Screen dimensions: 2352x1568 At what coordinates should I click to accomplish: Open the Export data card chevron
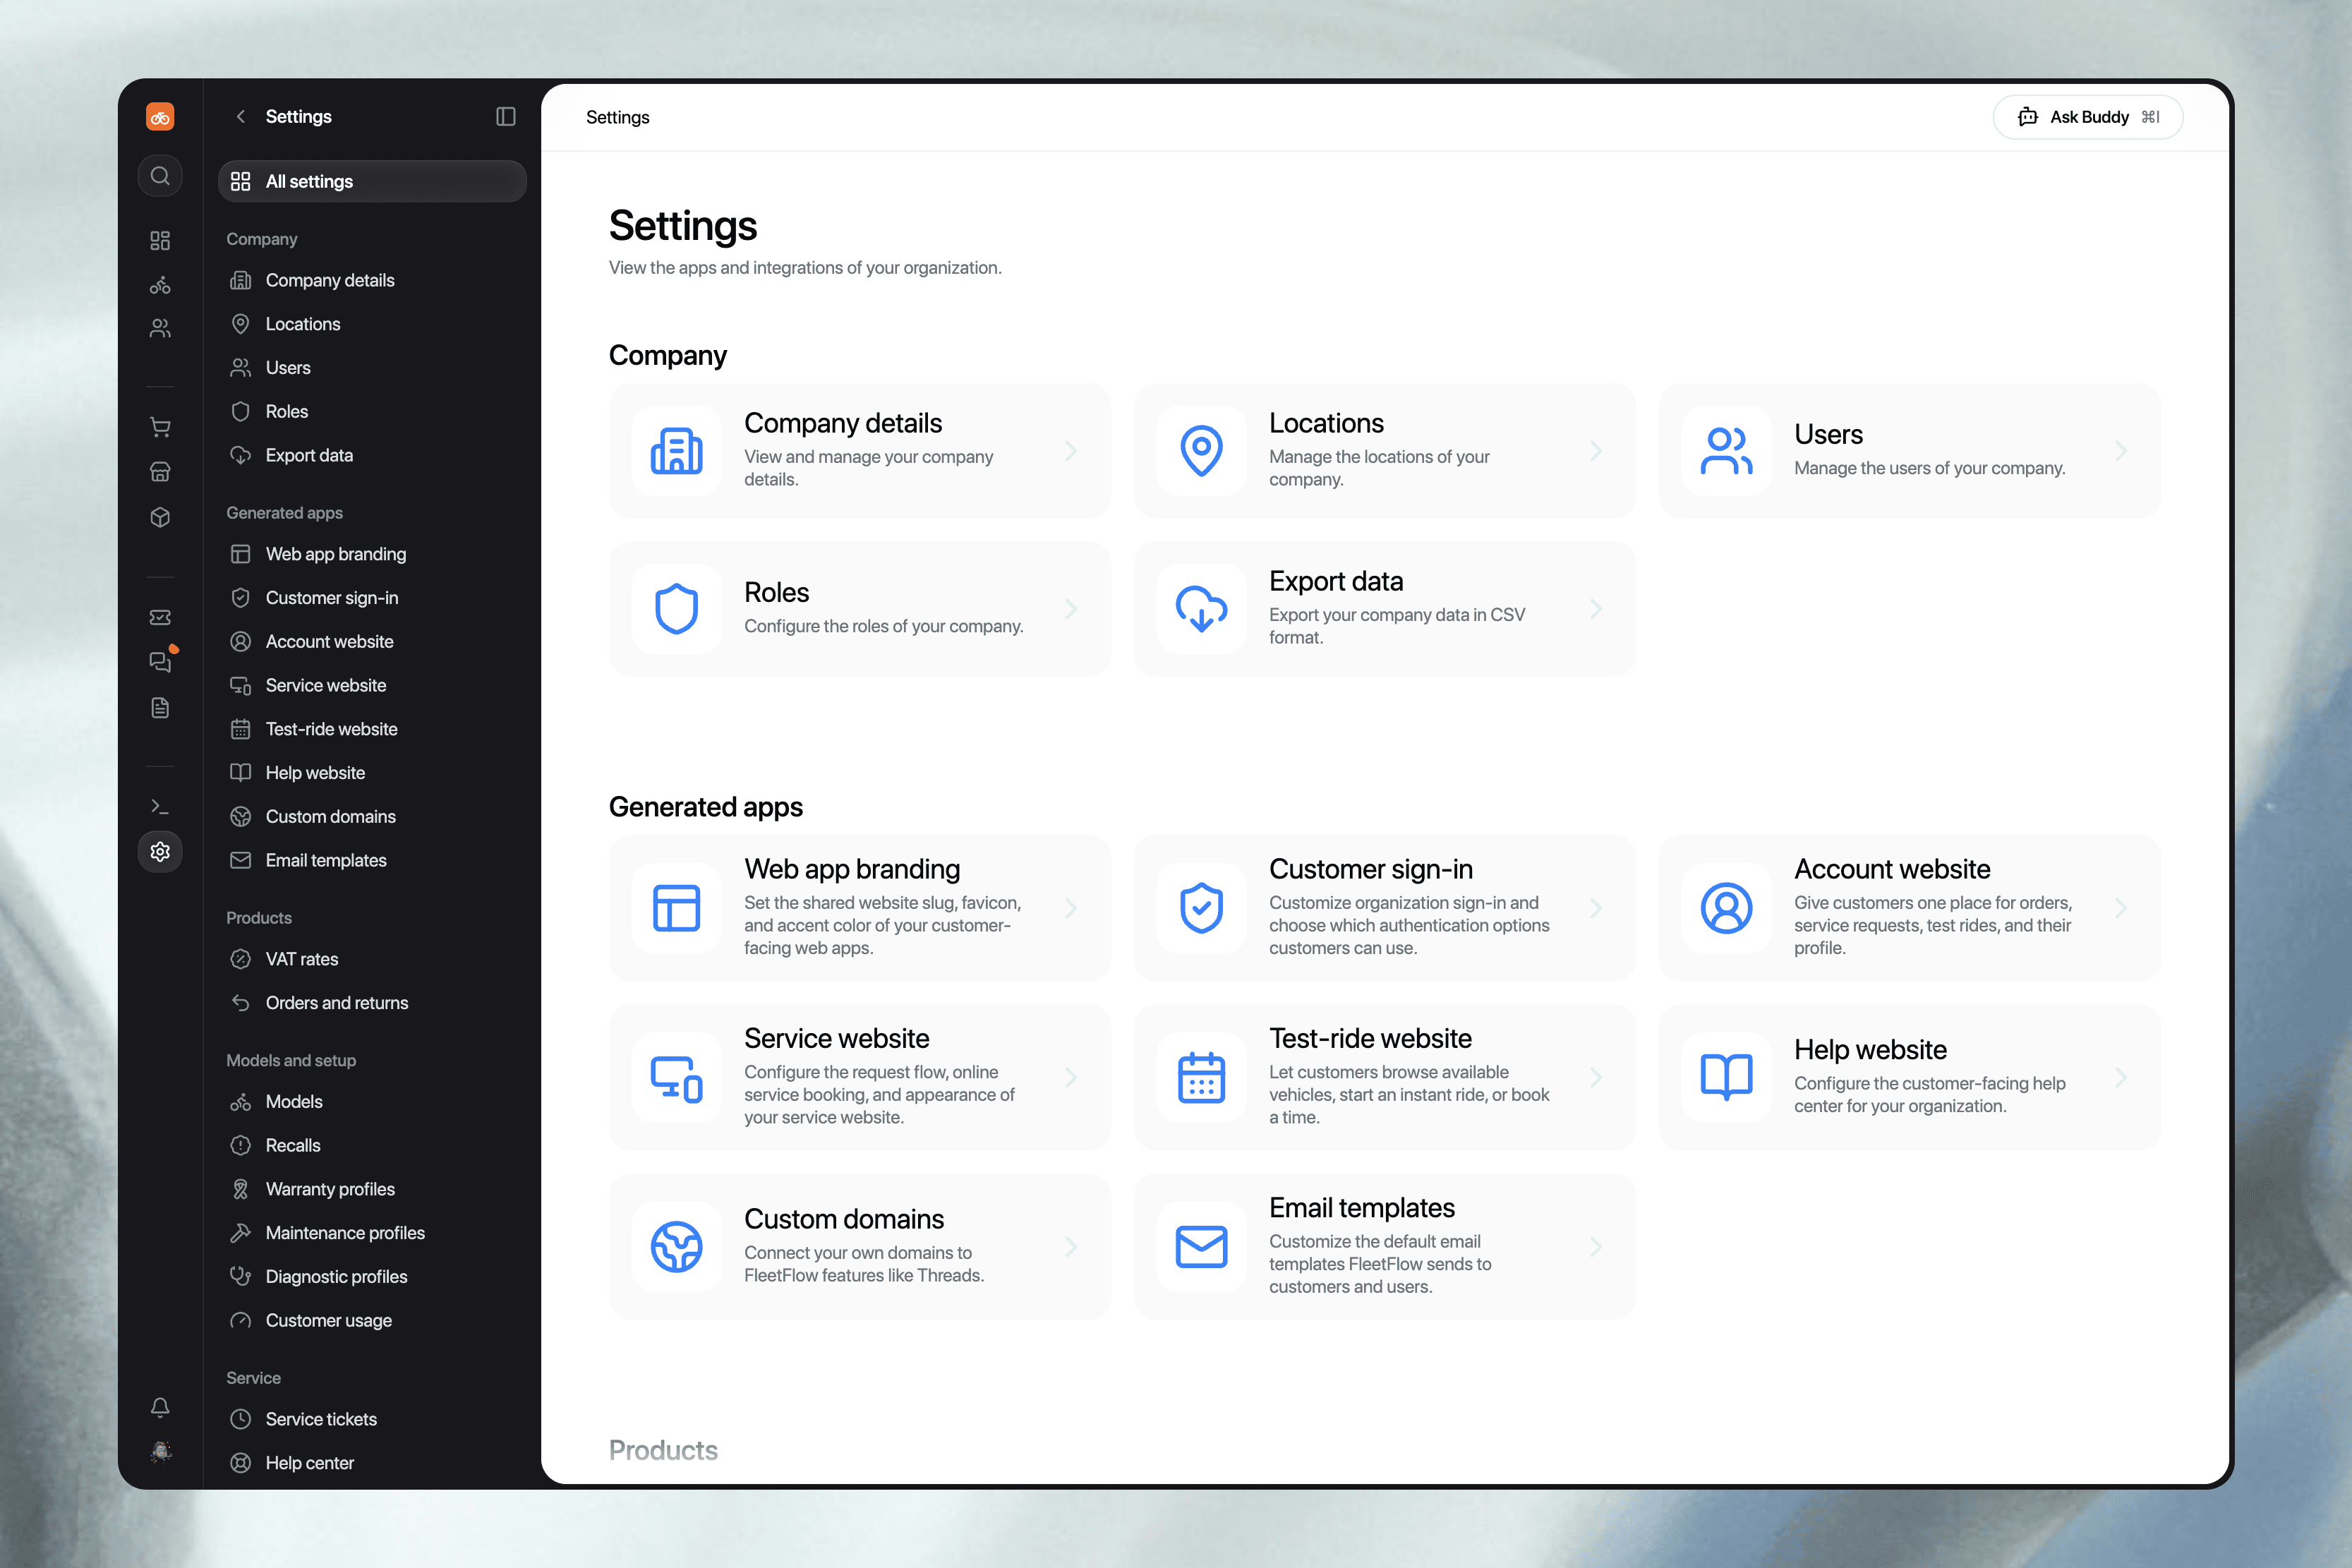click(1596, 609)
